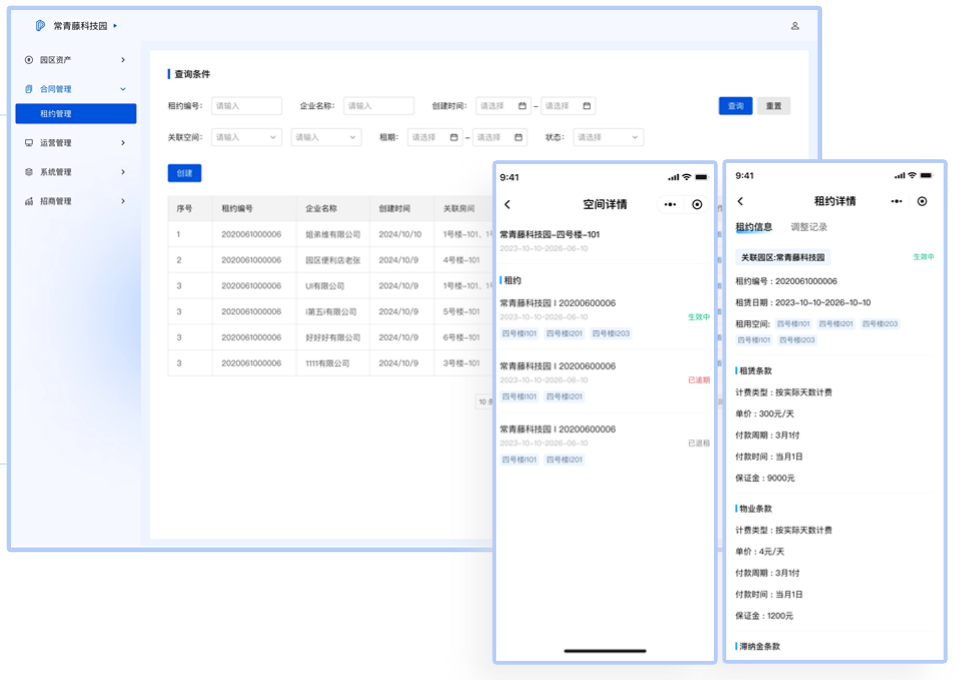Open calendar icon in 创建时间 start date

point(522,106)
